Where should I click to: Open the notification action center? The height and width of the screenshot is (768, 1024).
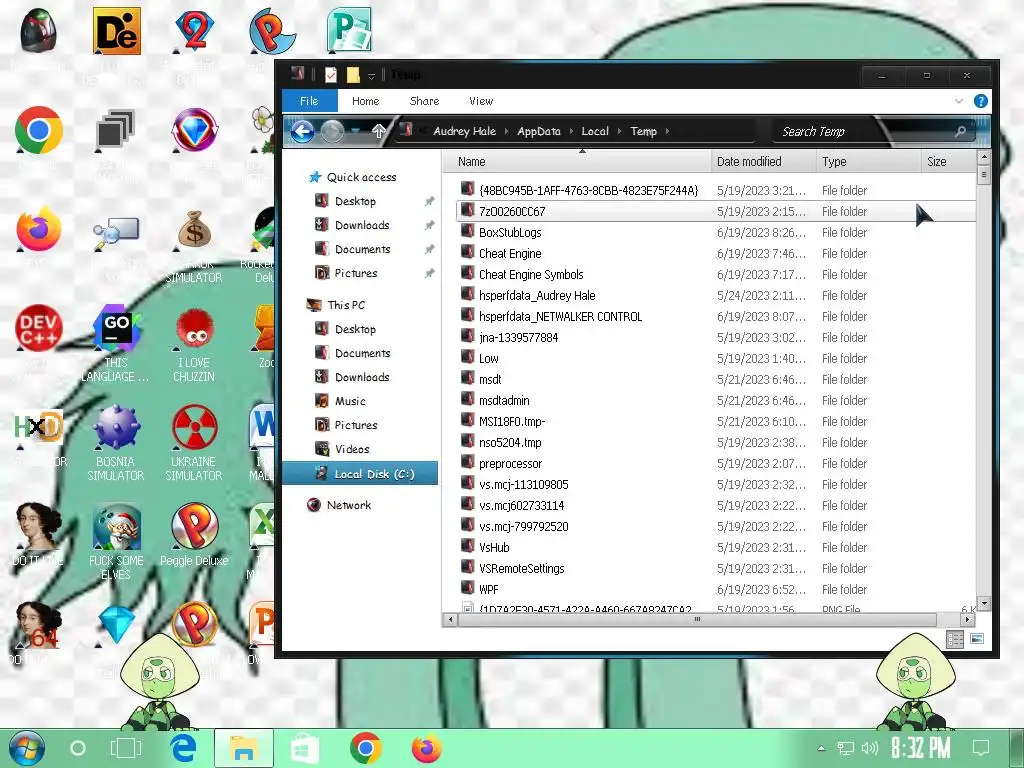[x=980, y=748]
